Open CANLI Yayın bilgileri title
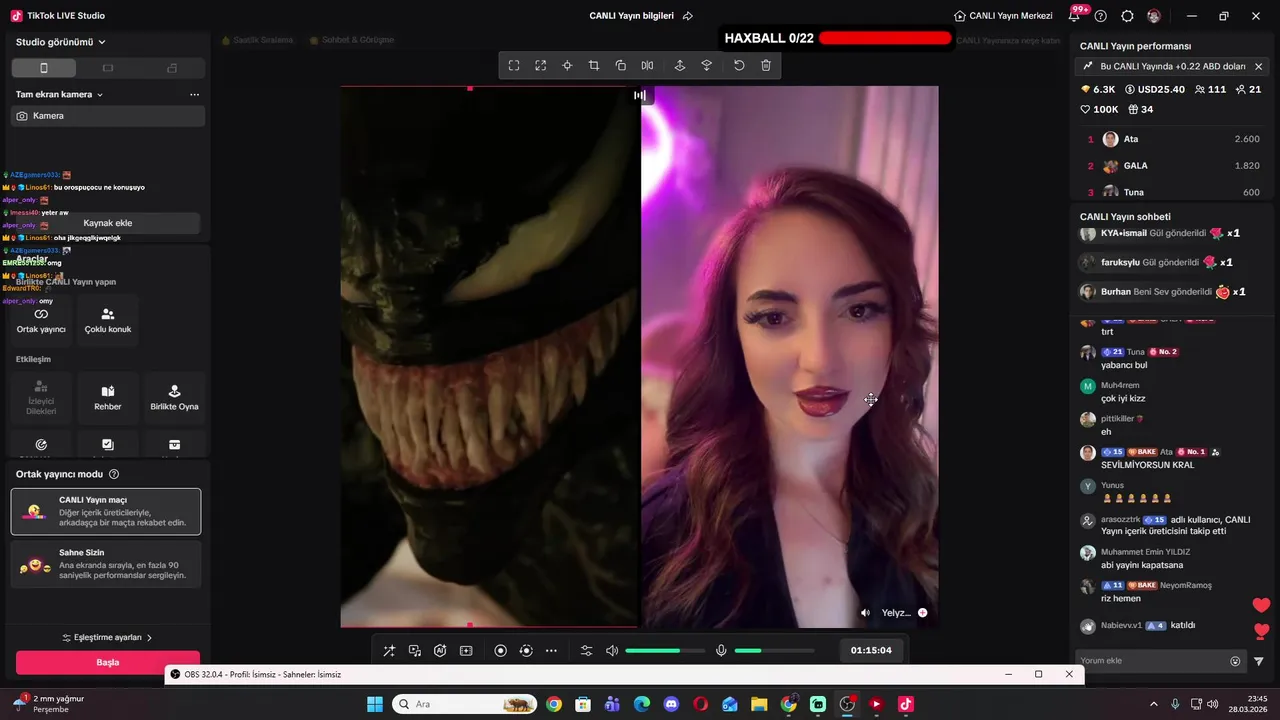This screenshot has height=720, width=1280. coord(631,16)
